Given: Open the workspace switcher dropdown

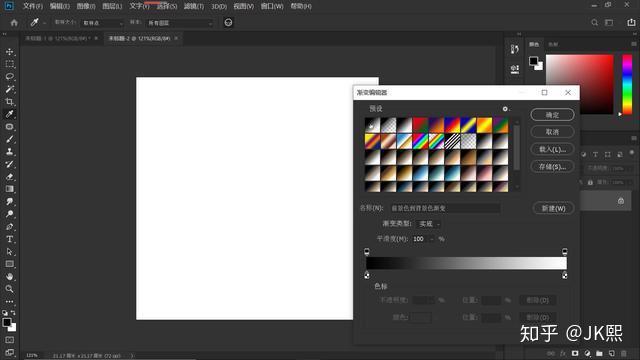Looking at the screenshot, I should (x=609, y=23).
